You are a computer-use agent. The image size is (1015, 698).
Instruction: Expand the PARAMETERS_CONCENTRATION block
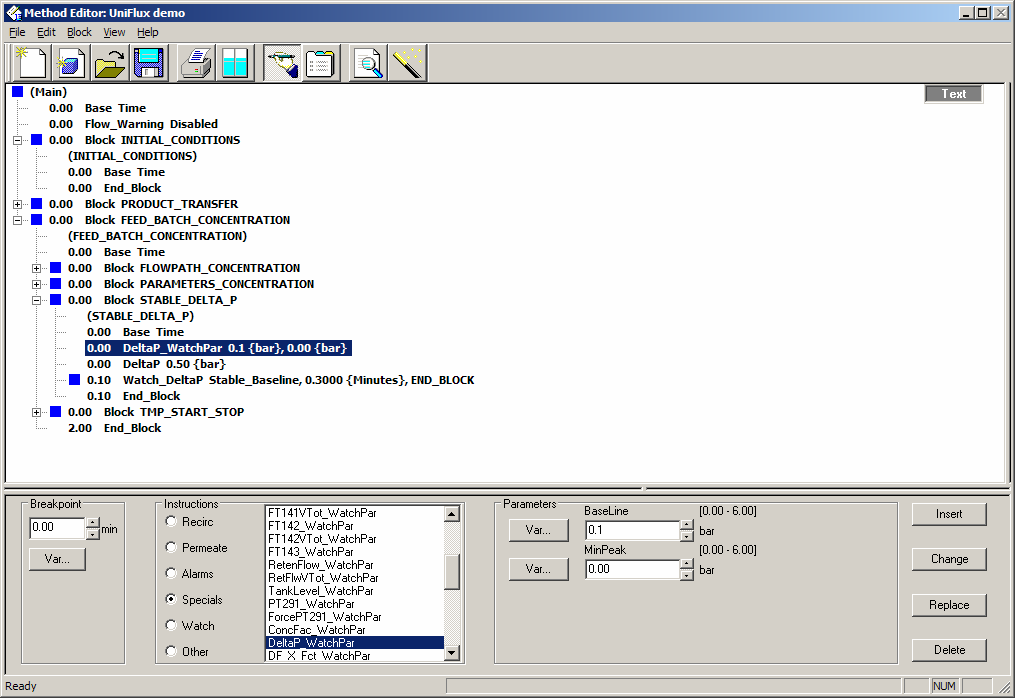(x=36, y=284)
